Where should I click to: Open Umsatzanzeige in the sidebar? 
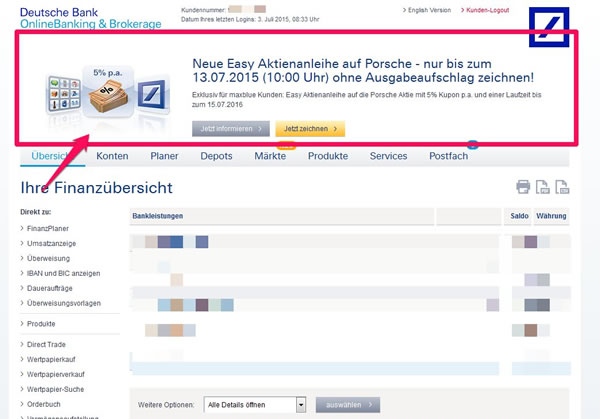[x=51, y=243]
